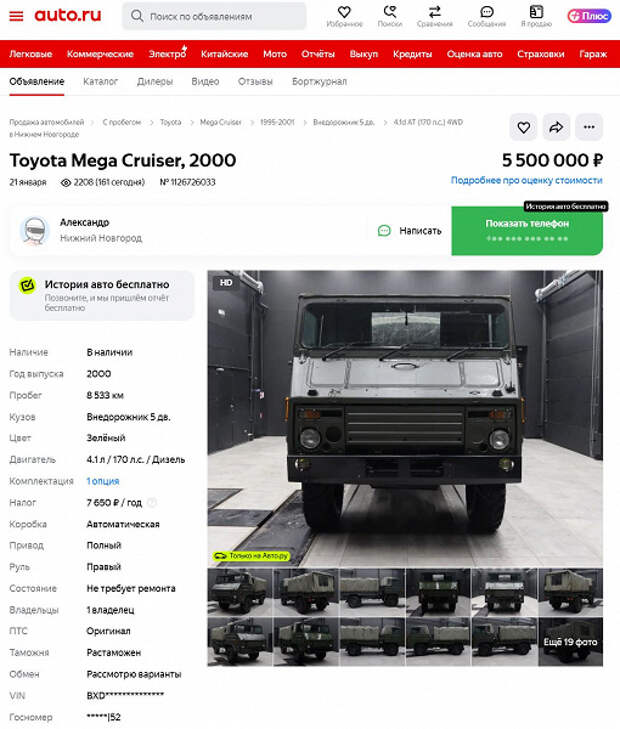This screenshot has height=729, width=620.
Task: Open the Ещё 19 фото thumbnail
Action: 570,642
